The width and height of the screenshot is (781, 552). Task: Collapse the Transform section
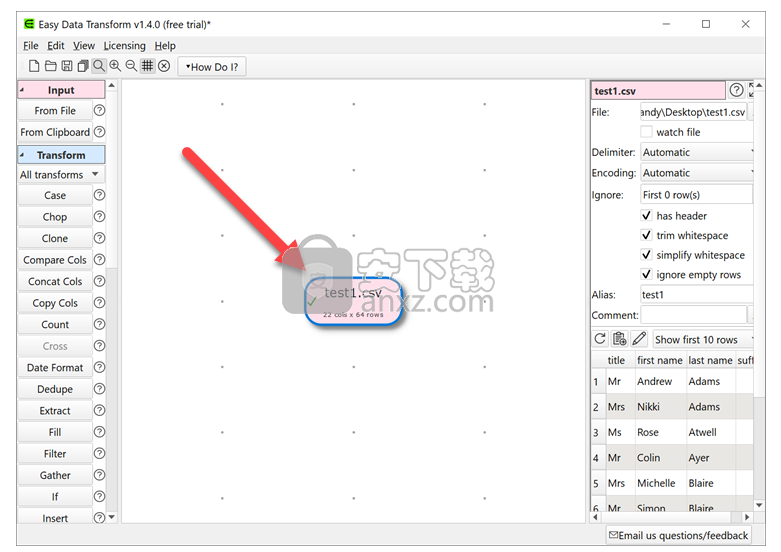(x=61, y=155)
